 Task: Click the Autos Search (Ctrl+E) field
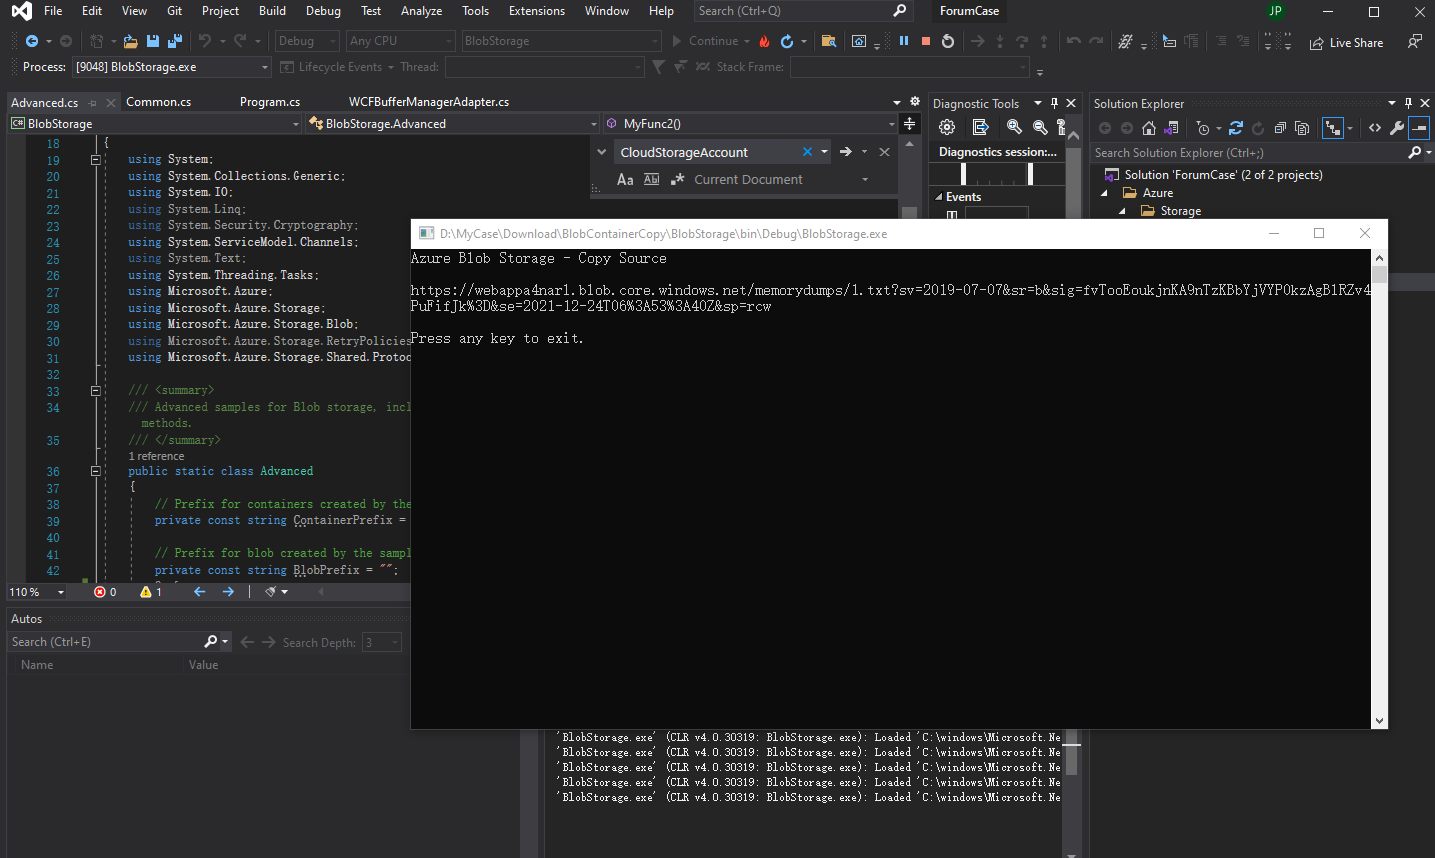point(106,642)
